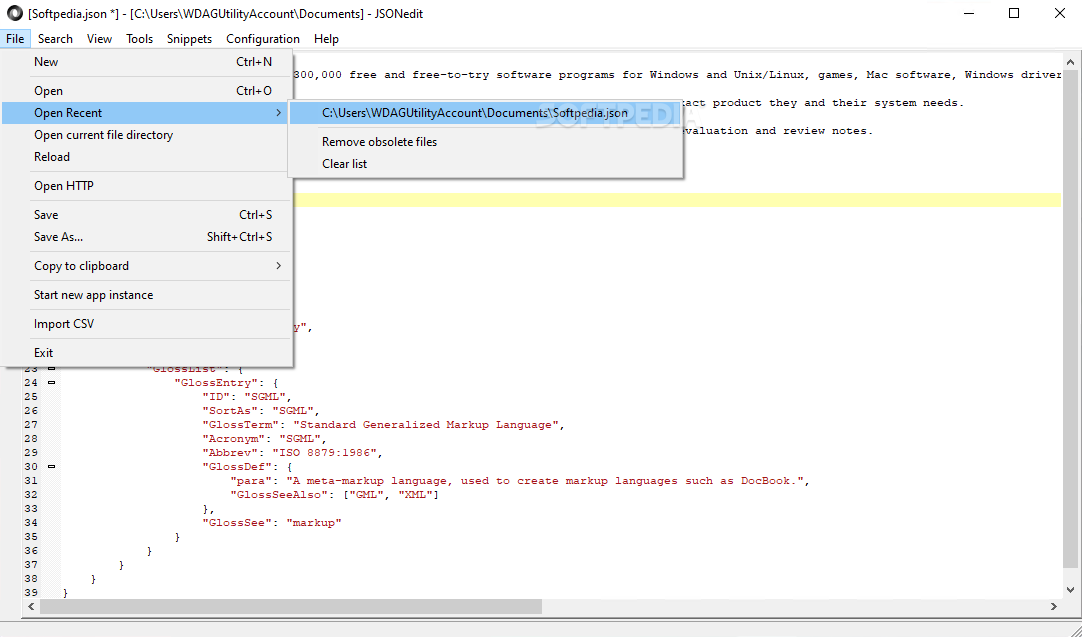This screenshot has height=637, width=1082.
Task: Click the vertical scrollbar up arrow
Action: (1071, 62)
